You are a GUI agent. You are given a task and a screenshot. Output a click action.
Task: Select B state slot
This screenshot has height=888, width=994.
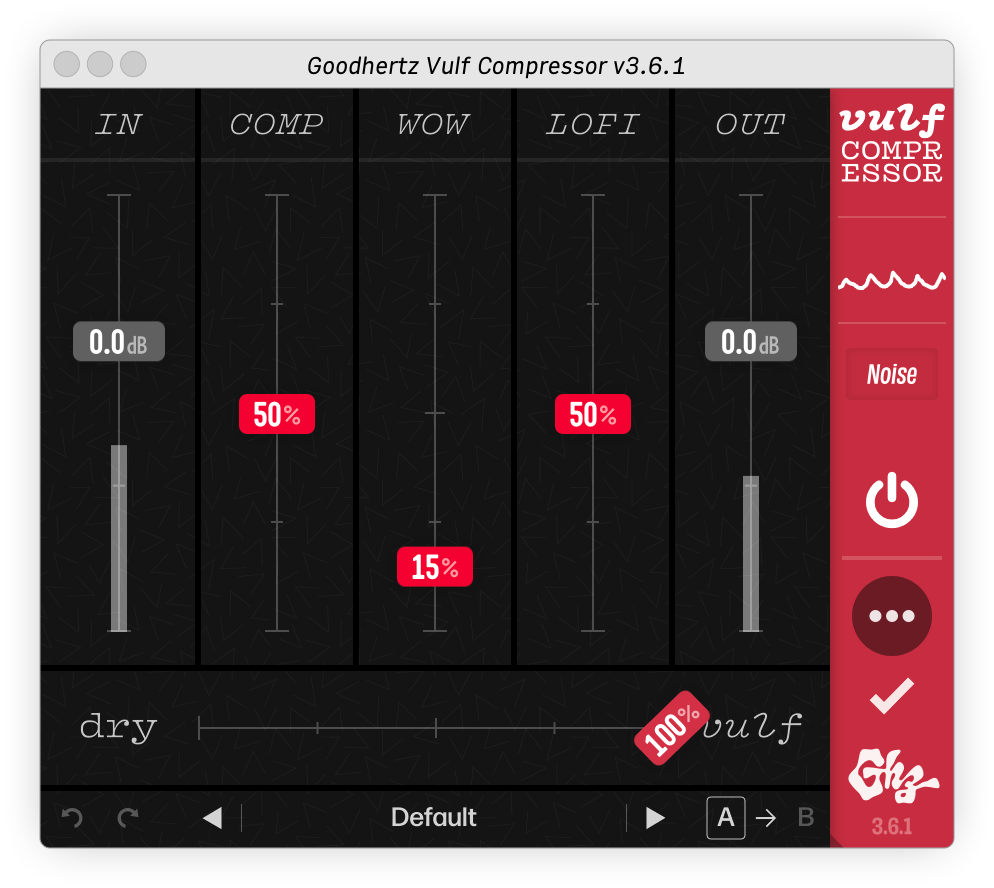(806, 818)
